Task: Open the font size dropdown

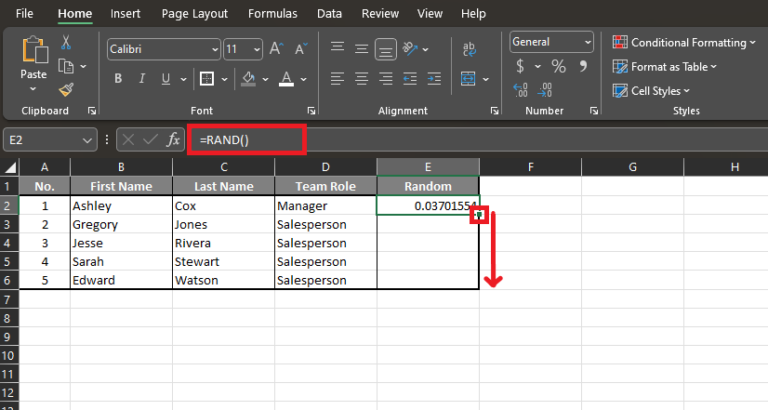Action: 257,49
